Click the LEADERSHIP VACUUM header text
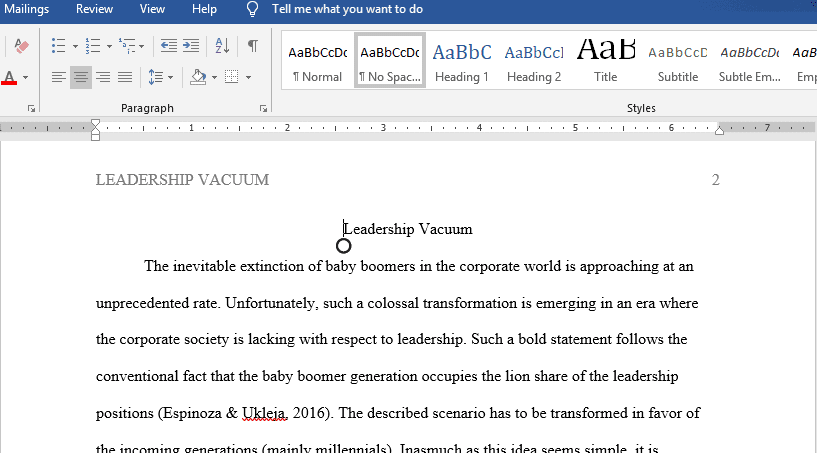Viewport: 817px width, 453px height. pos(182,180)
